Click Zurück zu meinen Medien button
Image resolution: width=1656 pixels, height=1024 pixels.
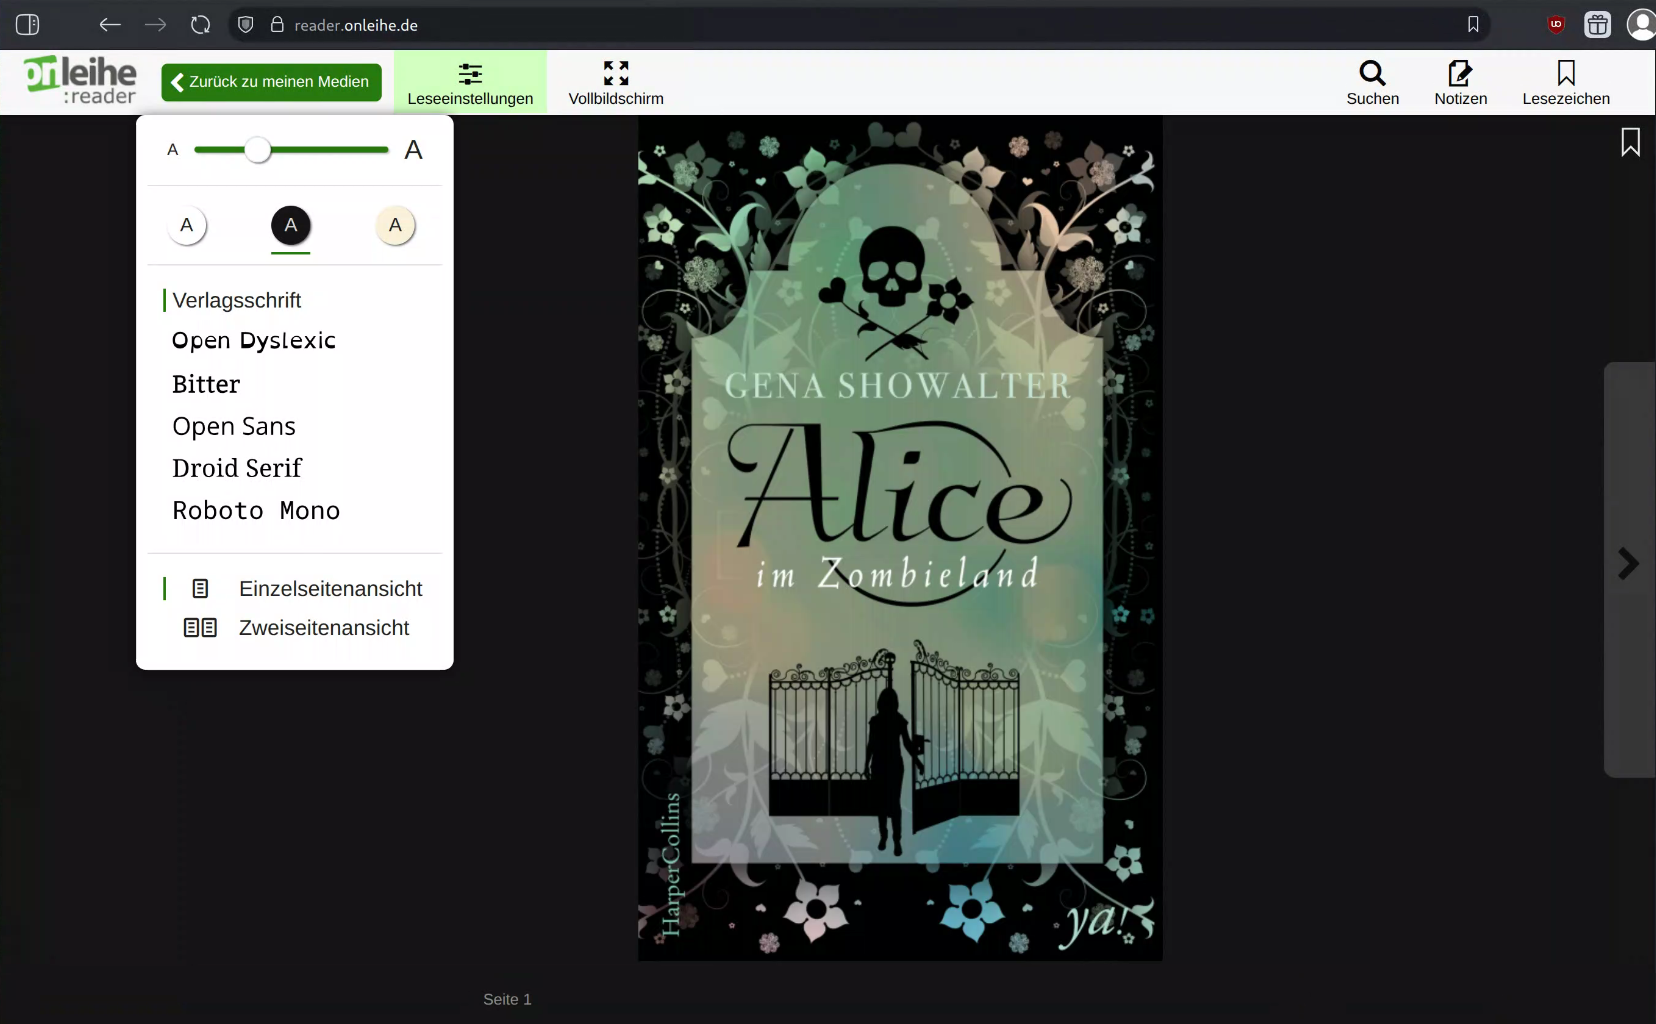pyautogui.click(x=271, y=82)
